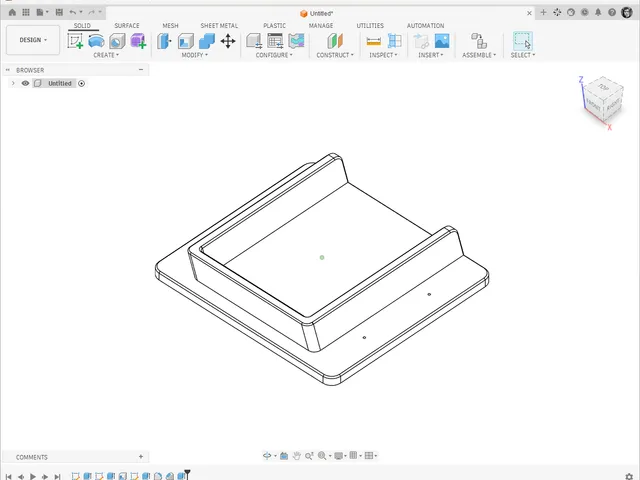Open the Viewports layout dropdown
This screenshot has height=480, width=640.
371,456
